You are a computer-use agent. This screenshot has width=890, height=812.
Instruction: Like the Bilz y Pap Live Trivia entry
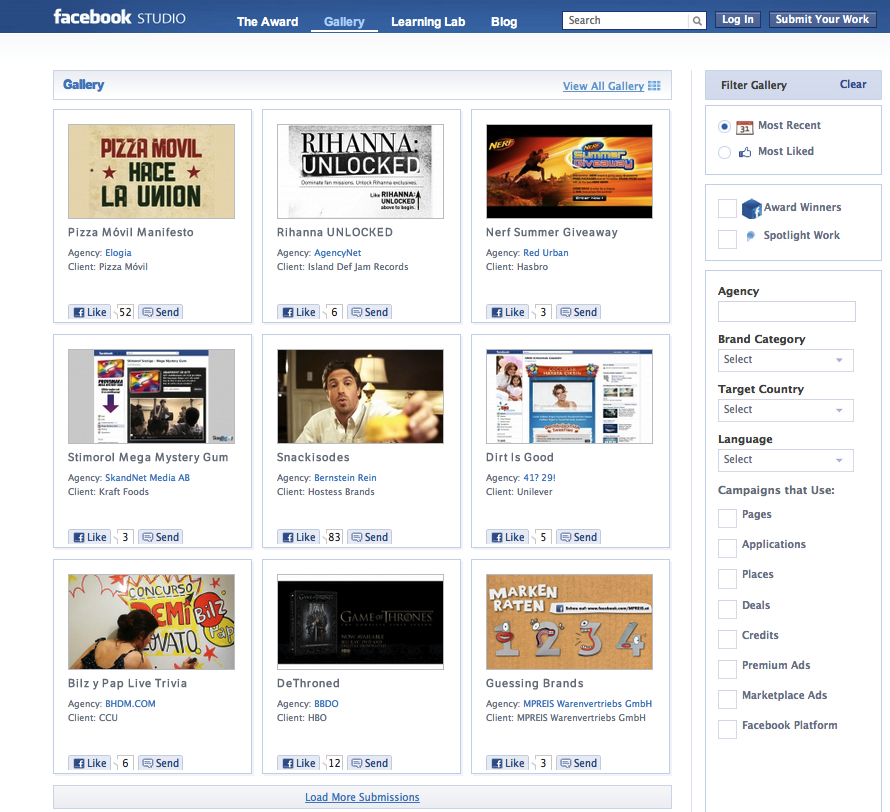coord(90,763)
